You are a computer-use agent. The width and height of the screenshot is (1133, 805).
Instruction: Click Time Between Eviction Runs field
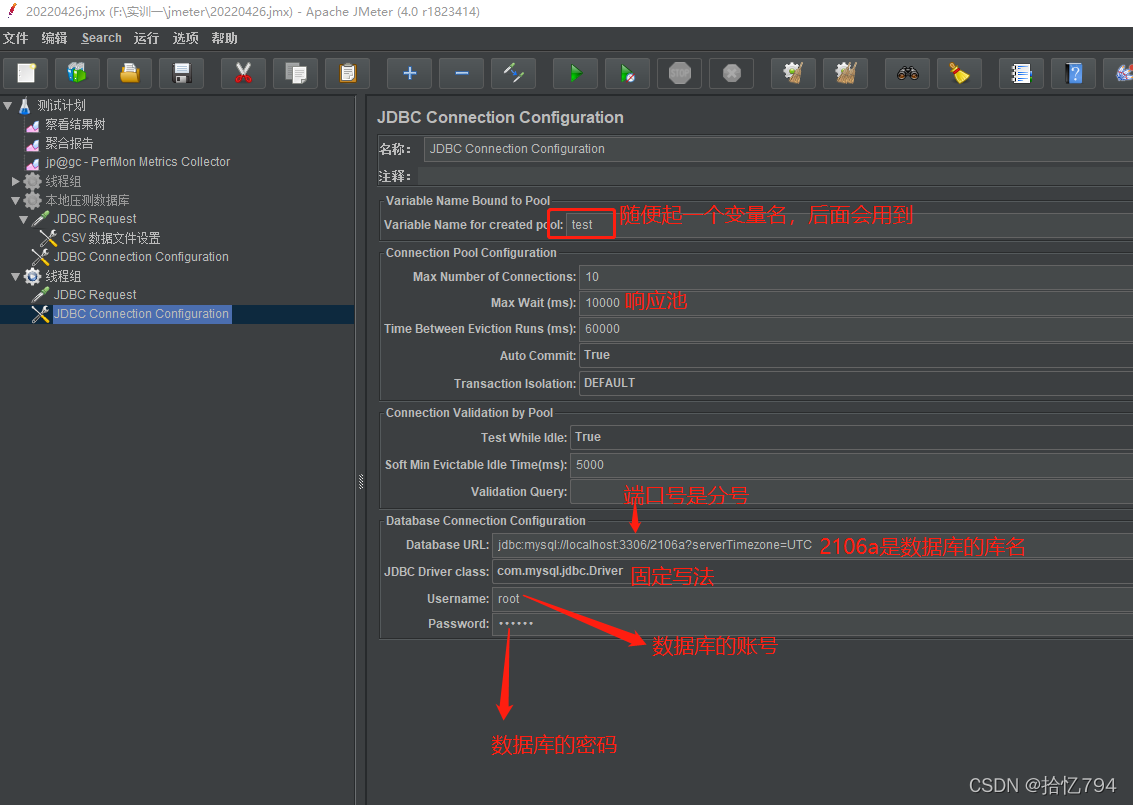[x=856, y=329]
